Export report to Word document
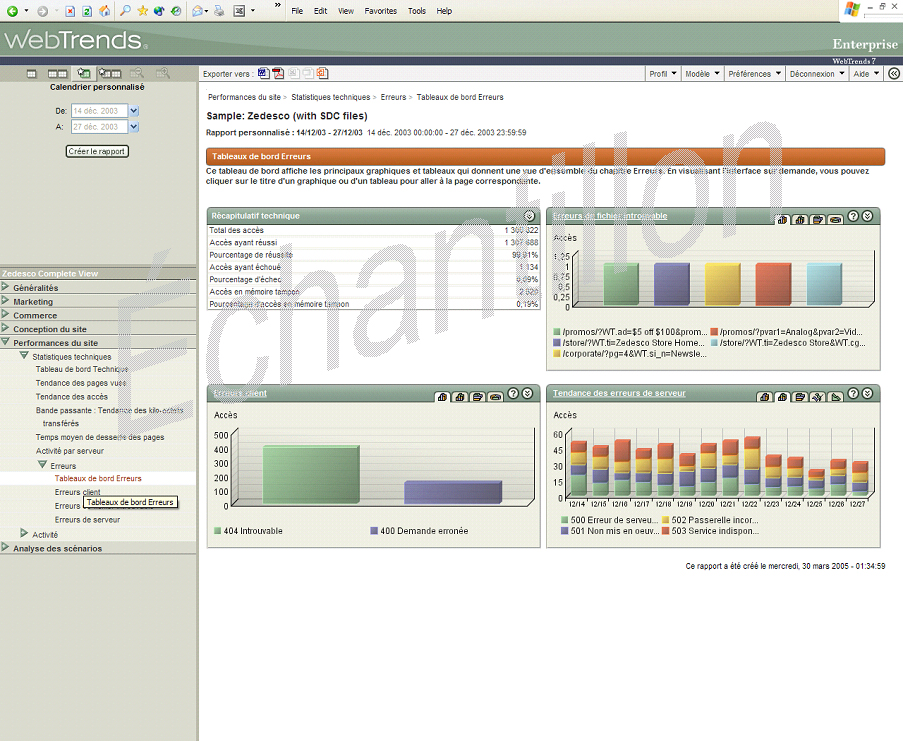The image size is (903, 741). (x=263, y=73)
